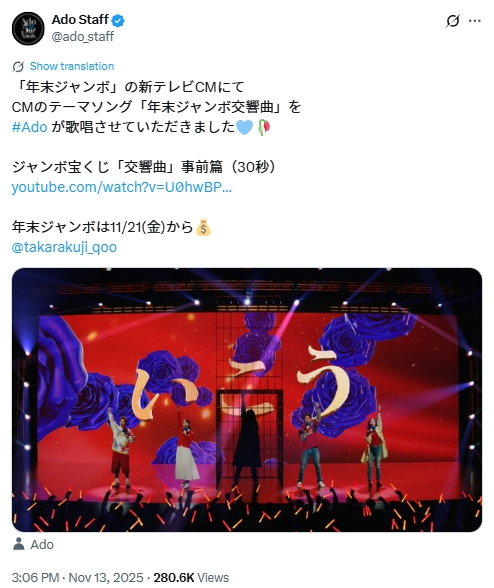494x588 pixels.
Task: Click the Ado Staff display name
Action: point(80,20)
